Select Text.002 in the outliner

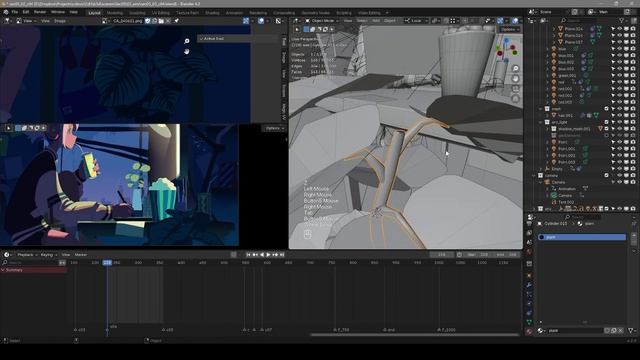(566, 202)
